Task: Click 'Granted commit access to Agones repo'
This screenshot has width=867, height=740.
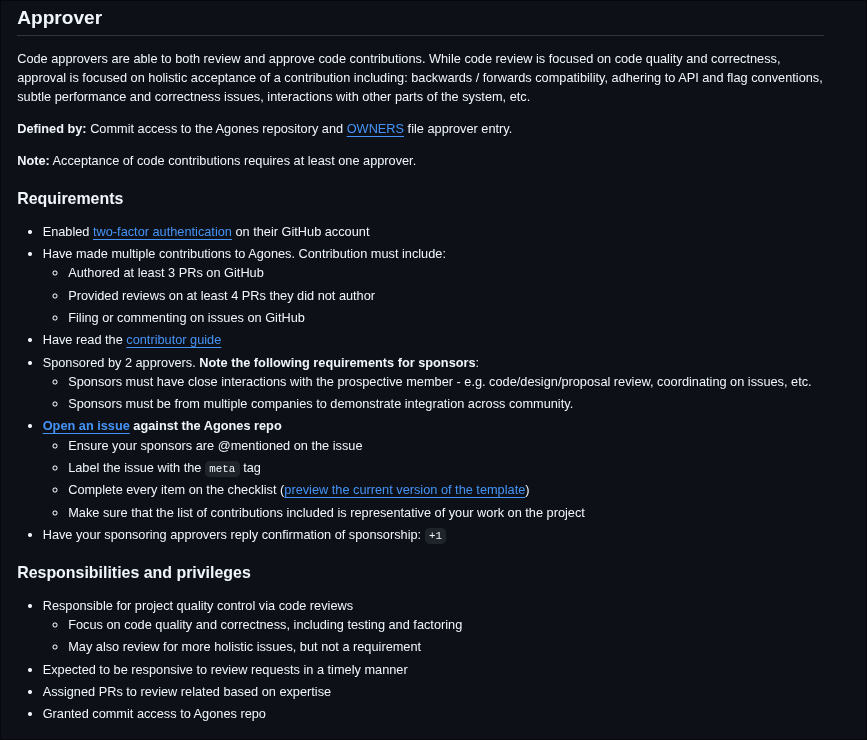Action: (x=154, y=714)
